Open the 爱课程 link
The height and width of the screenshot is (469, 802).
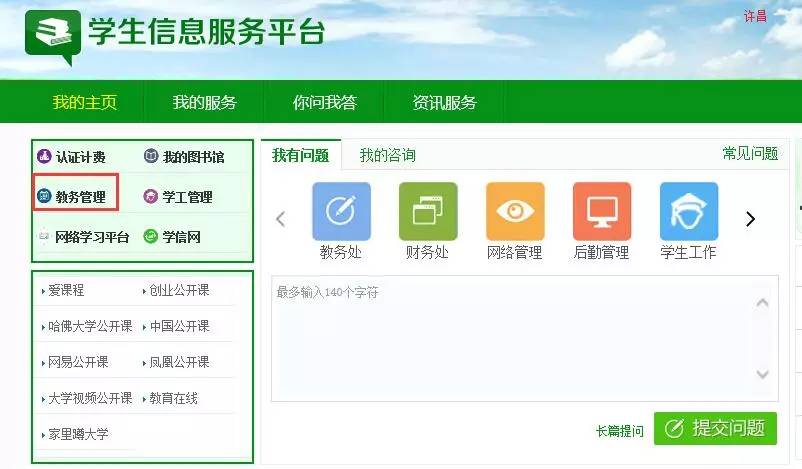[x=66, y=291]
